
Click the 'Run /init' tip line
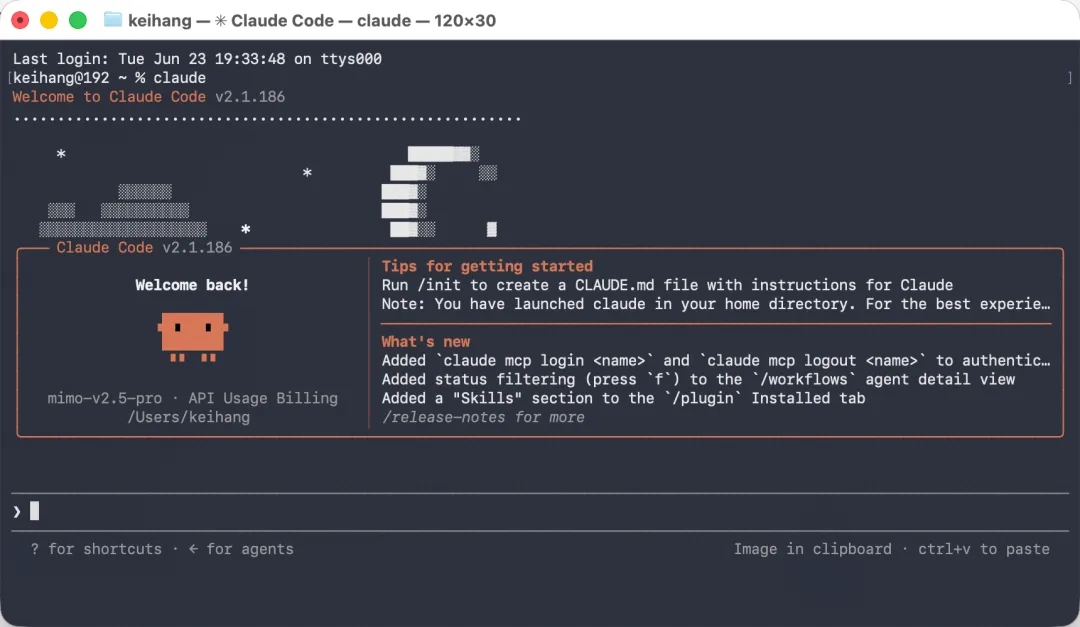click(x=667, y=285)
